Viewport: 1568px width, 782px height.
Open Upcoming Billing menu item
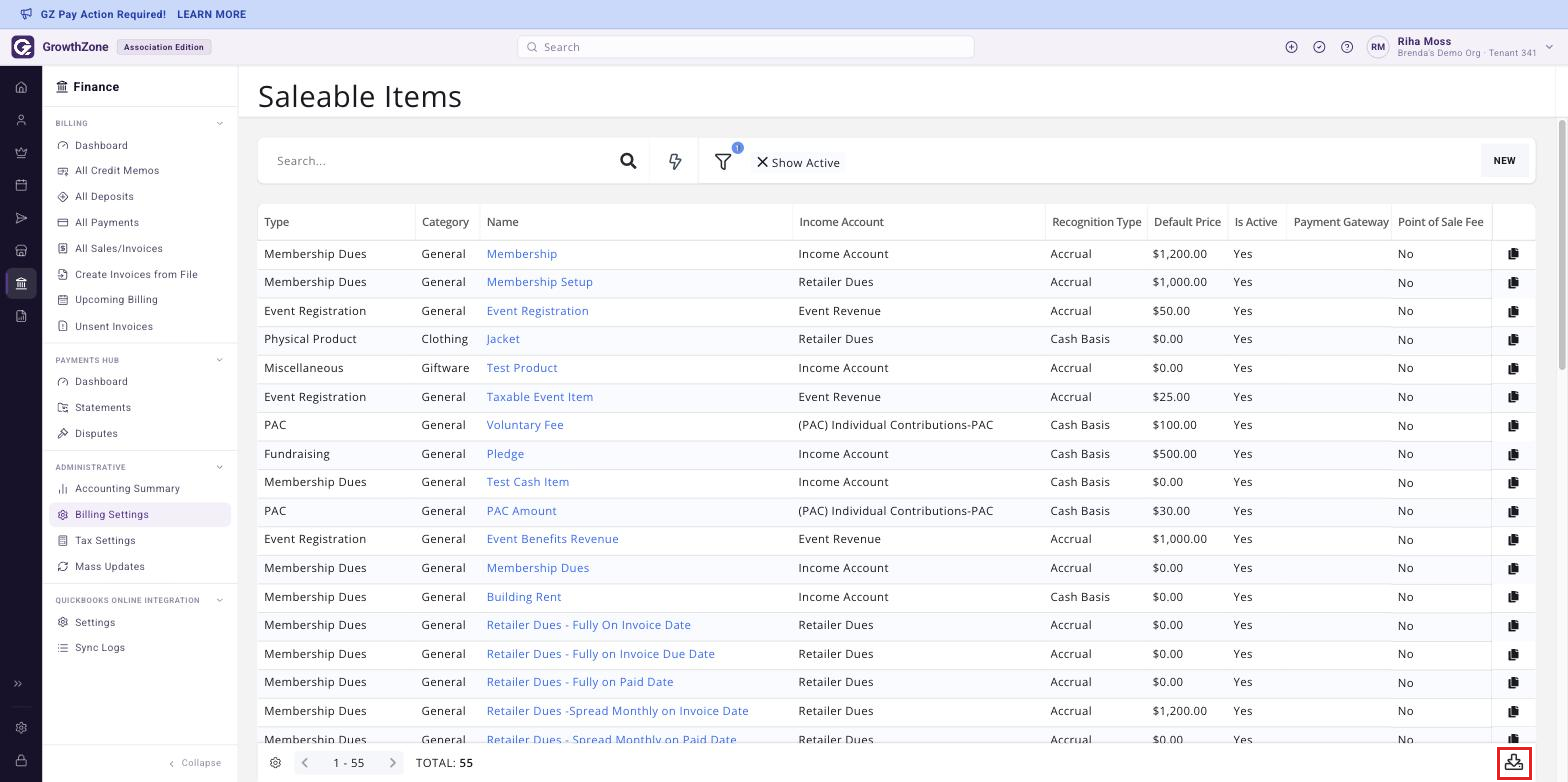click(x=116, y=300)
